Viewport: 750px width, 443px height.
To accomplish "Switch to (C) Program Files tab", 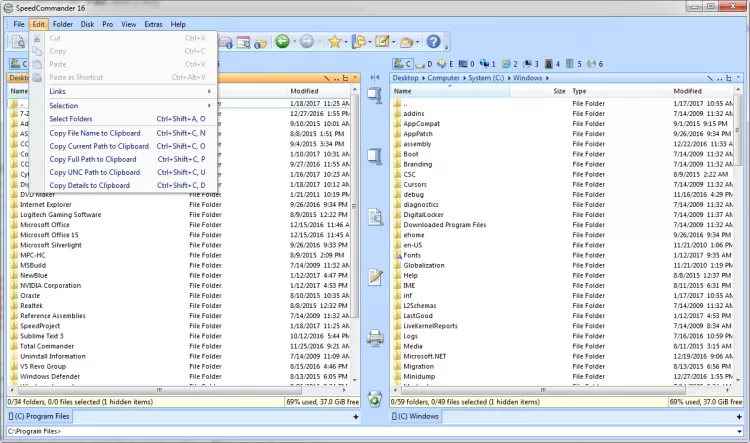I will pyautogui.click(x=39, y=416).
